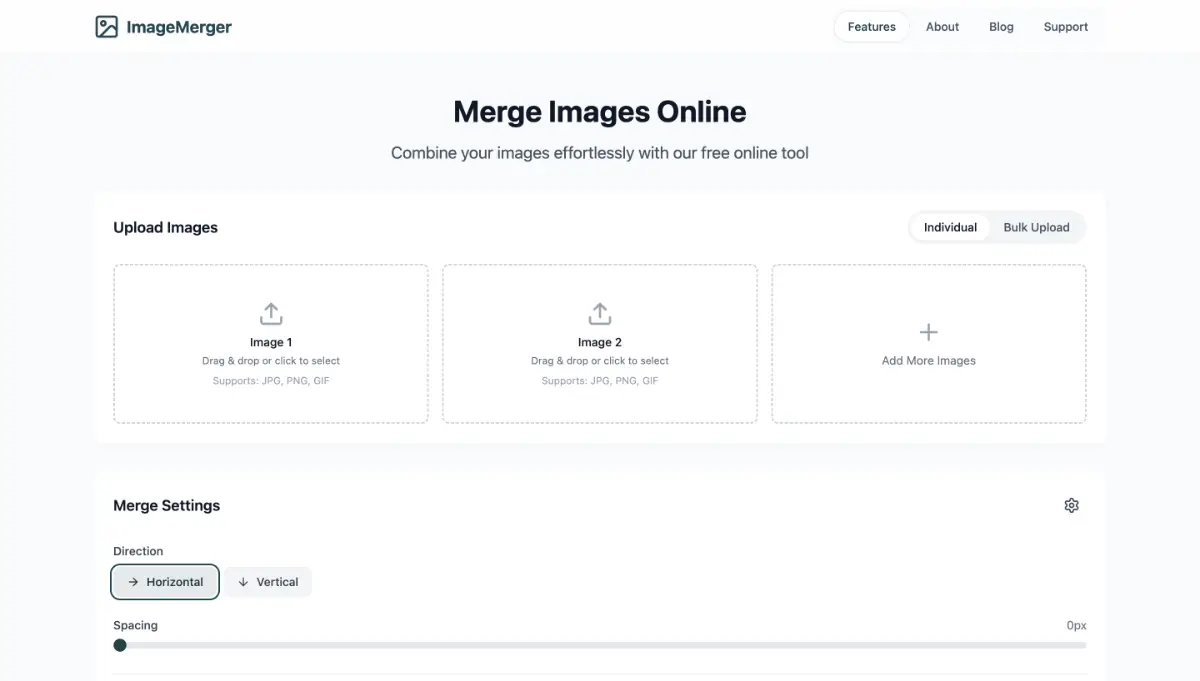Click the plus icon to add more images
The width and height of the screenshot is (1200, 681).
click(928, 331)
